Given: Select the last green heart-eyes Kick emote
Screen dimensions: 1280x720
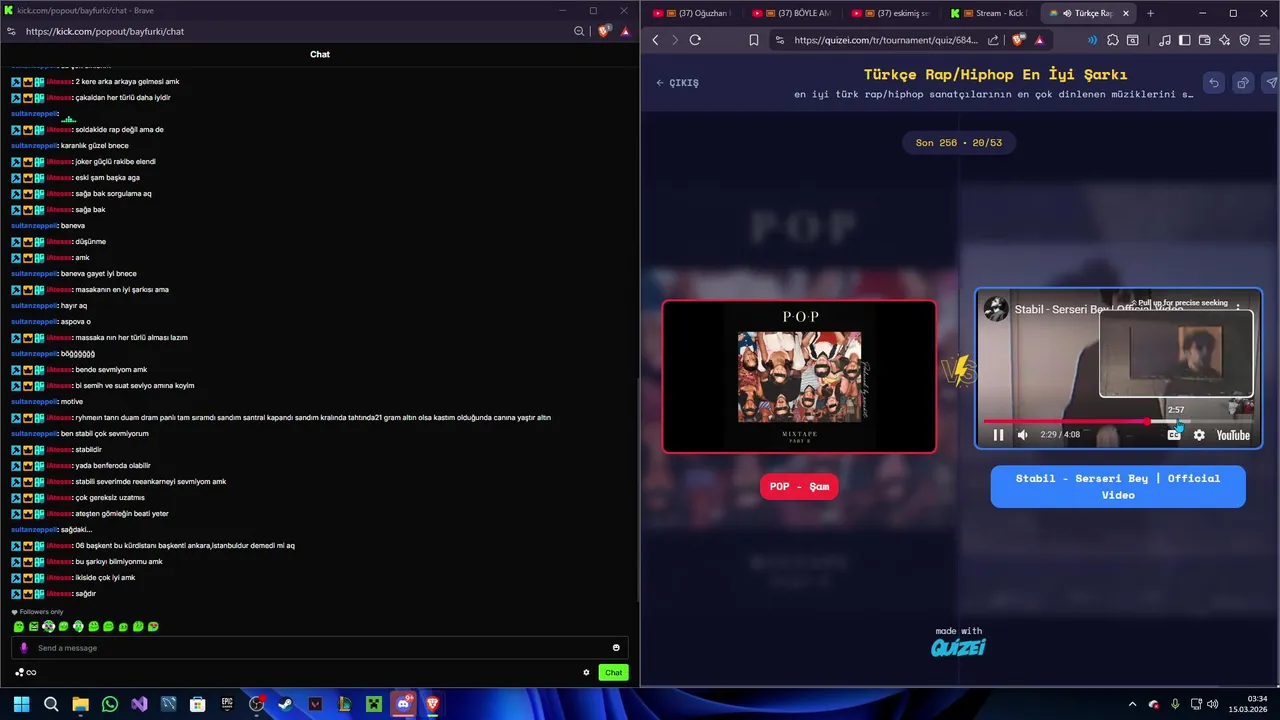Looking at the screenshot, I should (153, 626).
